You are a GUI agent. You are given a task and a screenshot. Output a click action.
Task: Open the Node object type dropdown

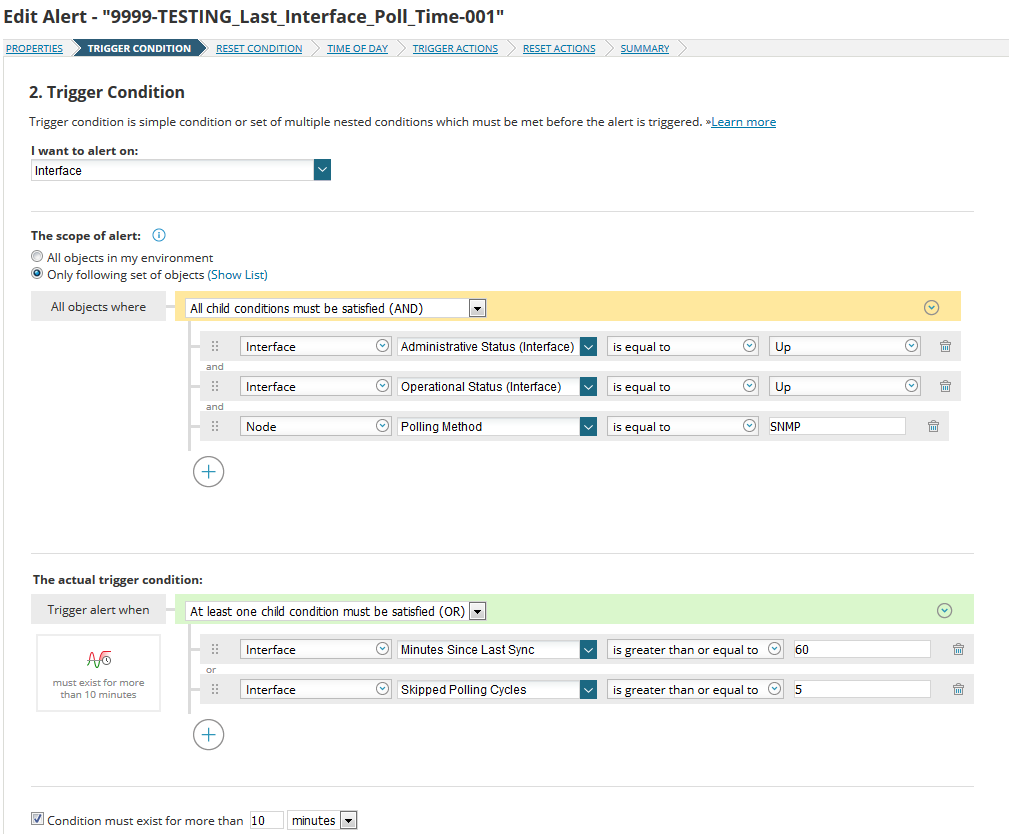tap(315, 426)
